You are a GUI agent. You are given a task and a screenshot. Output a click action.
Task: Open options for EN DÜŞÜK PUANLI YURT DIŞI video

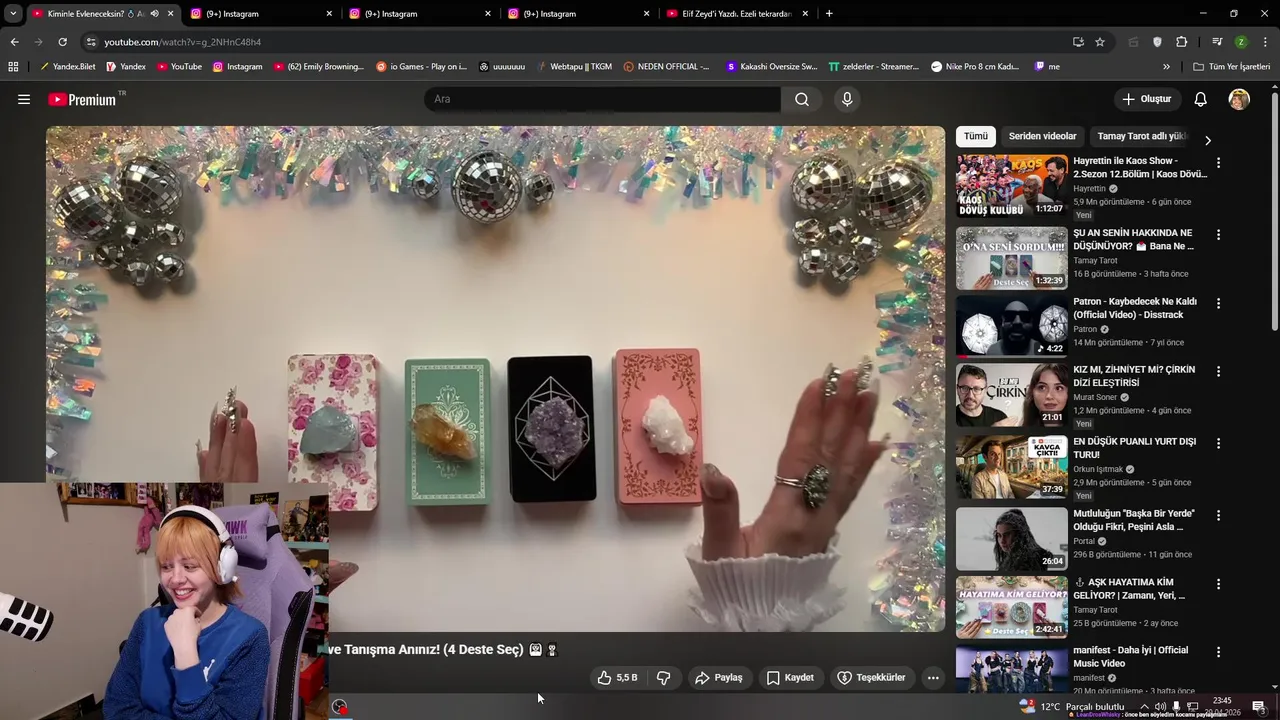tap(1218, 443)
